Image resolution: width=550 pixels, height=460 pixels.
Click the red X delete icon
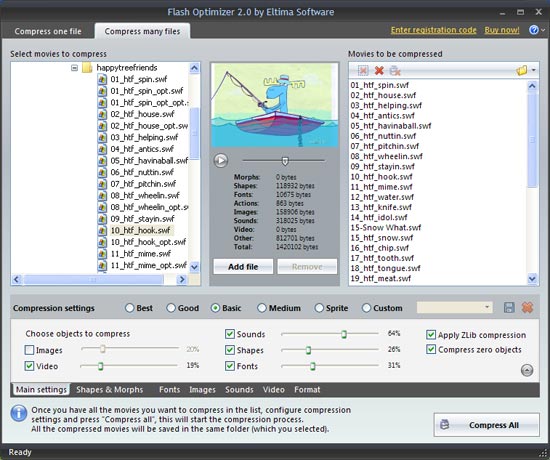click(379, 71)
